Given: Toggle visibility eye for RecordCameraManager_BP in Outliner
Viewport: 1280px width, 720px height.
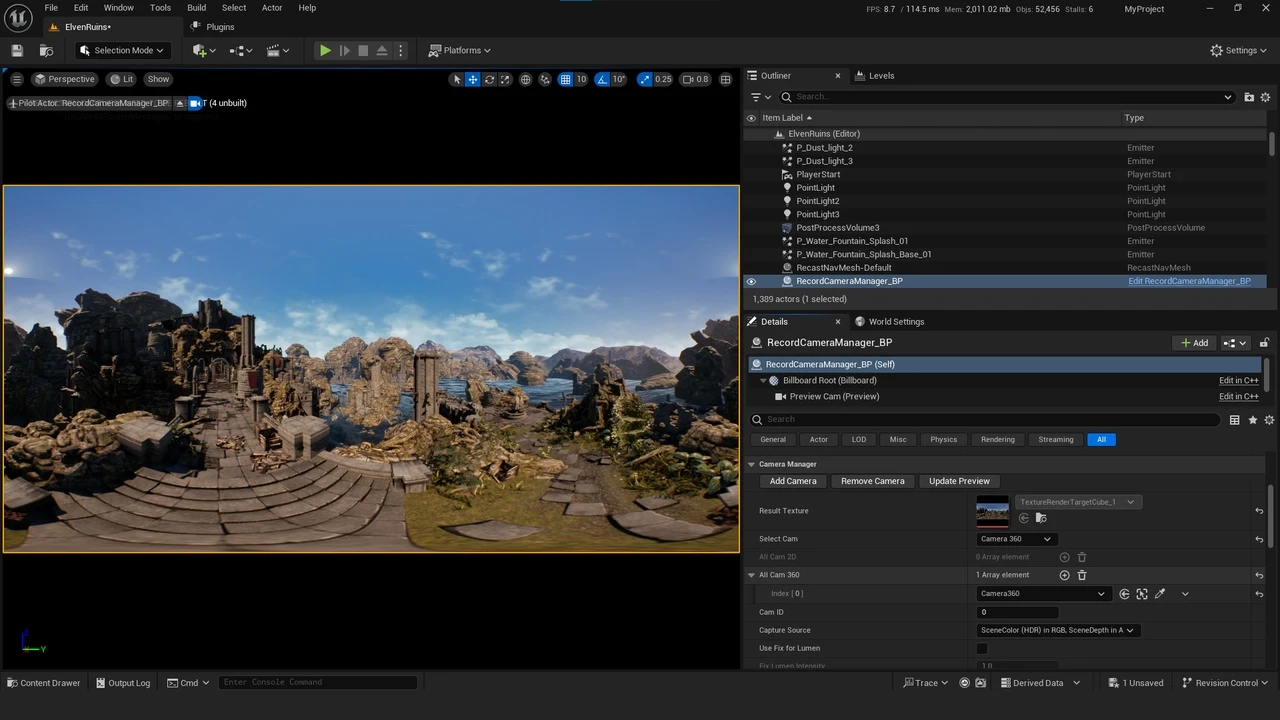Looking at the screenshot, I should click(x=751, y=282).
